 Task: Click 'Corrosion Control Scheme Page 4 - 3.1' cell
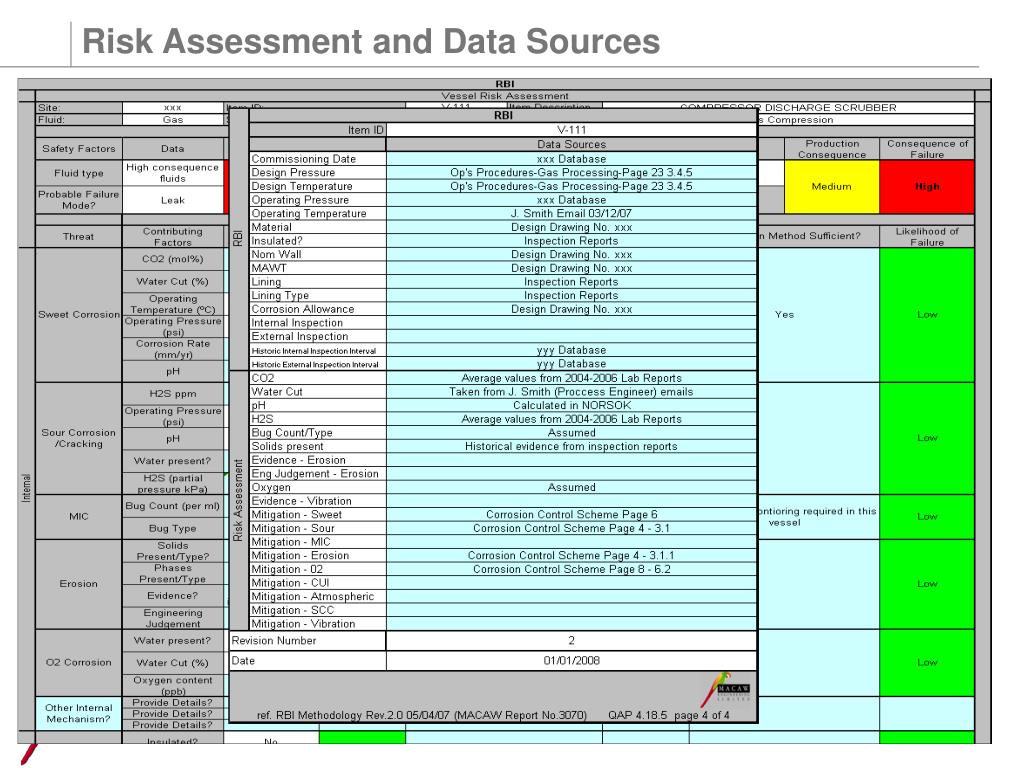(x=571, y=529)
